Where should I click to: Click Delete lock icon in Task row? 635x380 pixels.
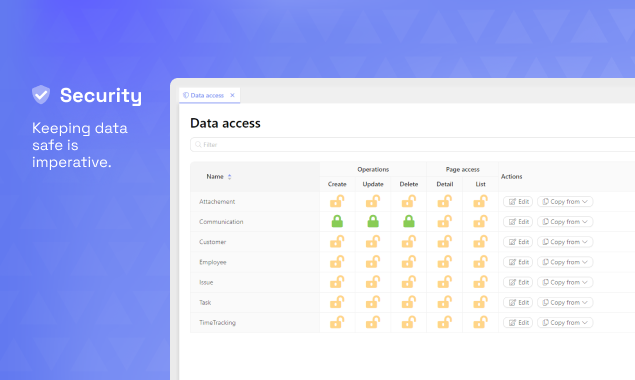tap(409, 302)
